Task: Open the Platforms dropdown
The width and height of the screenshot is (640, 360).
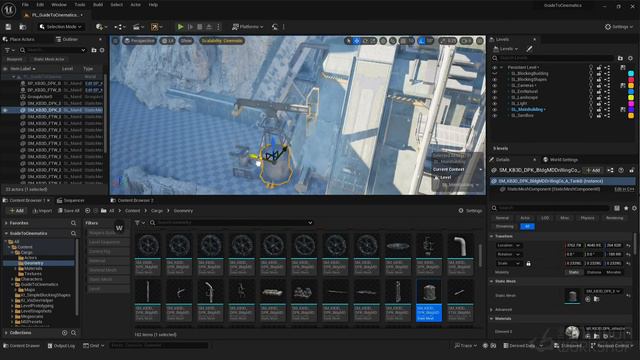Action: click(247, 27)
